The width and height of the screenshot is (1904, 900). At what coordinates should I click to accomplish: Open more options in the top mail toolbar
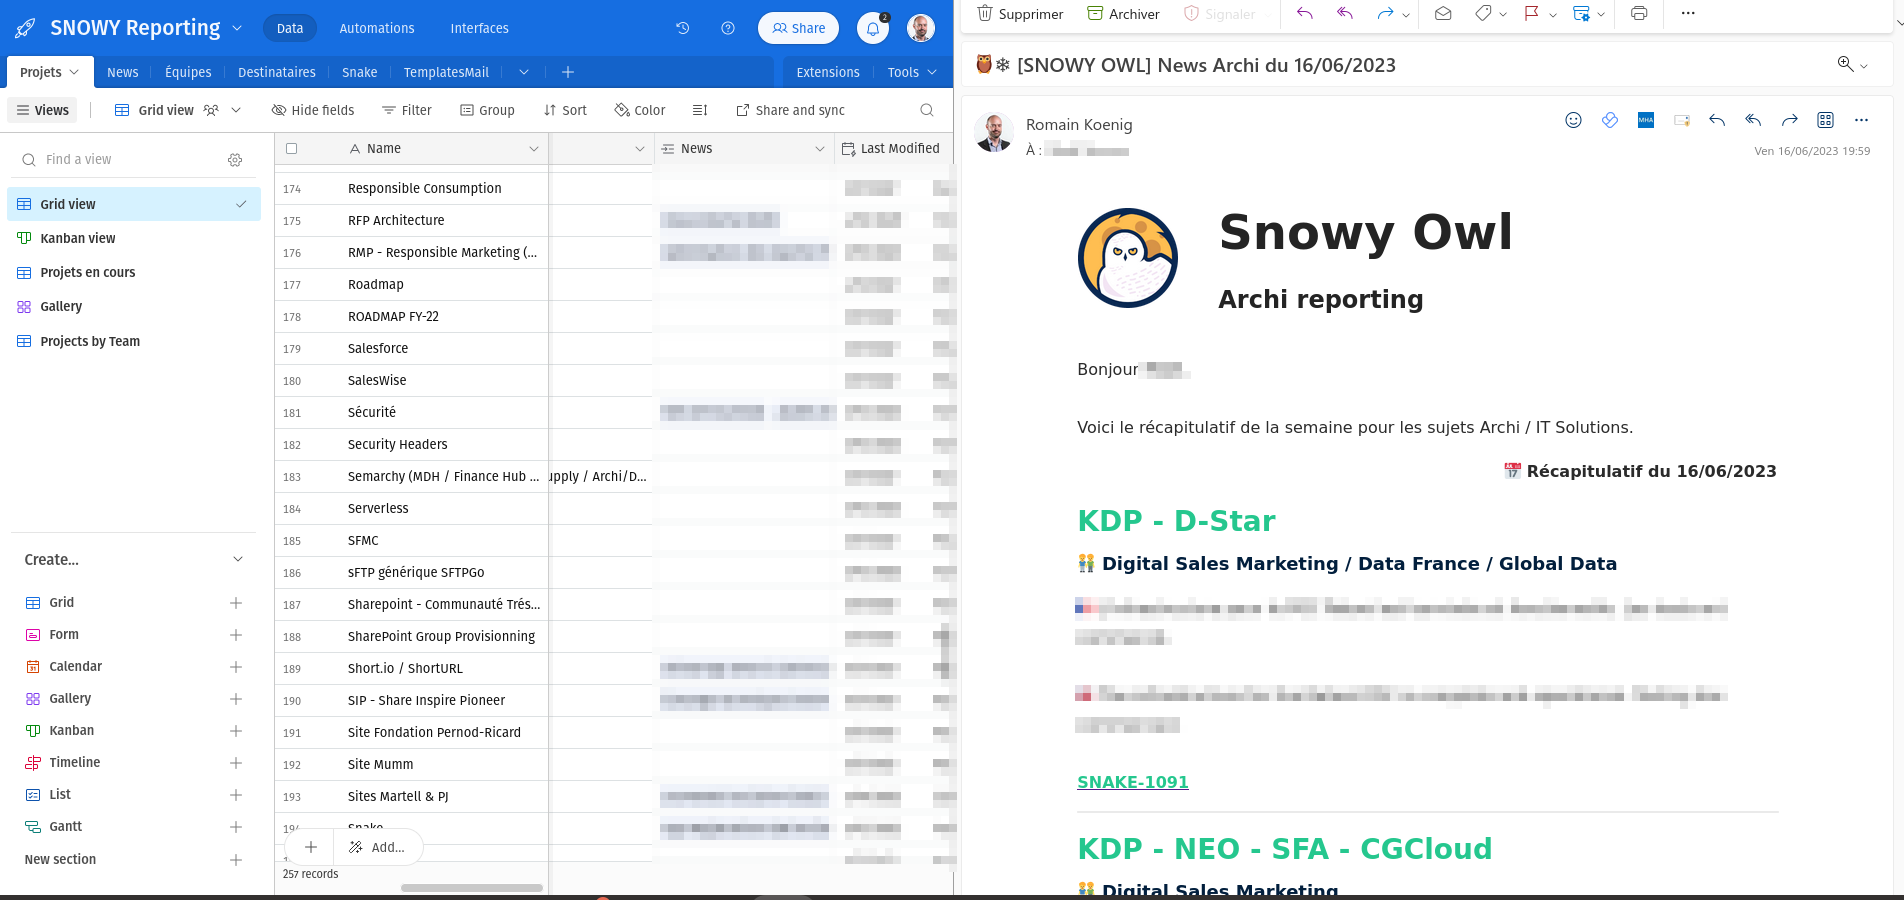[x=1688, y=14]
